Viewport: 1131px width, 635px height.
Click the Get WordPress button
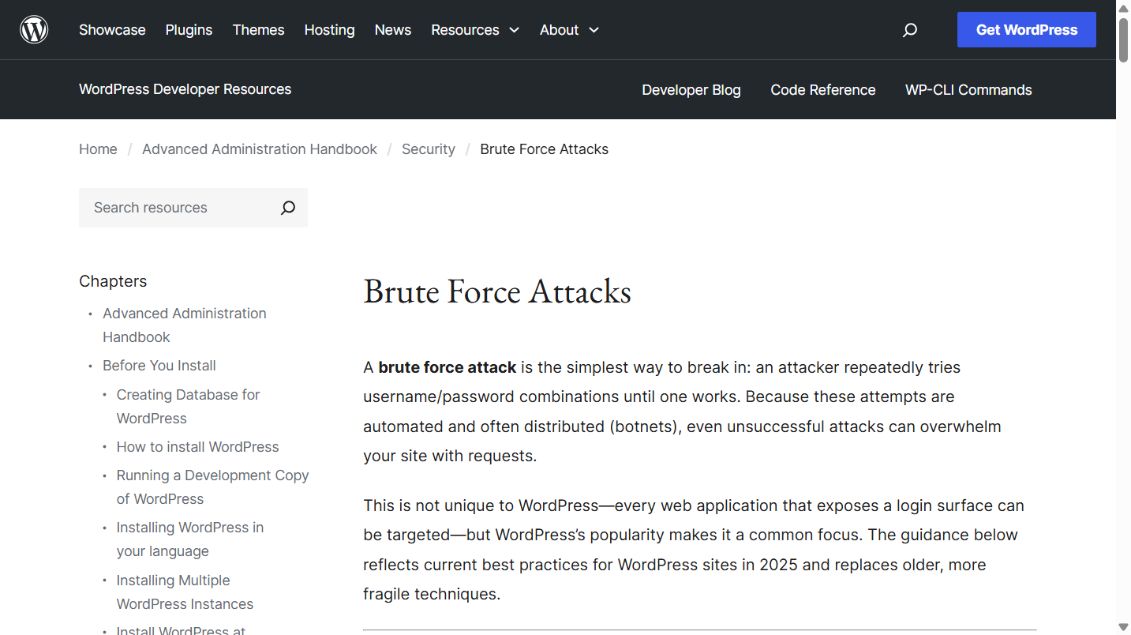point(1026,30)
